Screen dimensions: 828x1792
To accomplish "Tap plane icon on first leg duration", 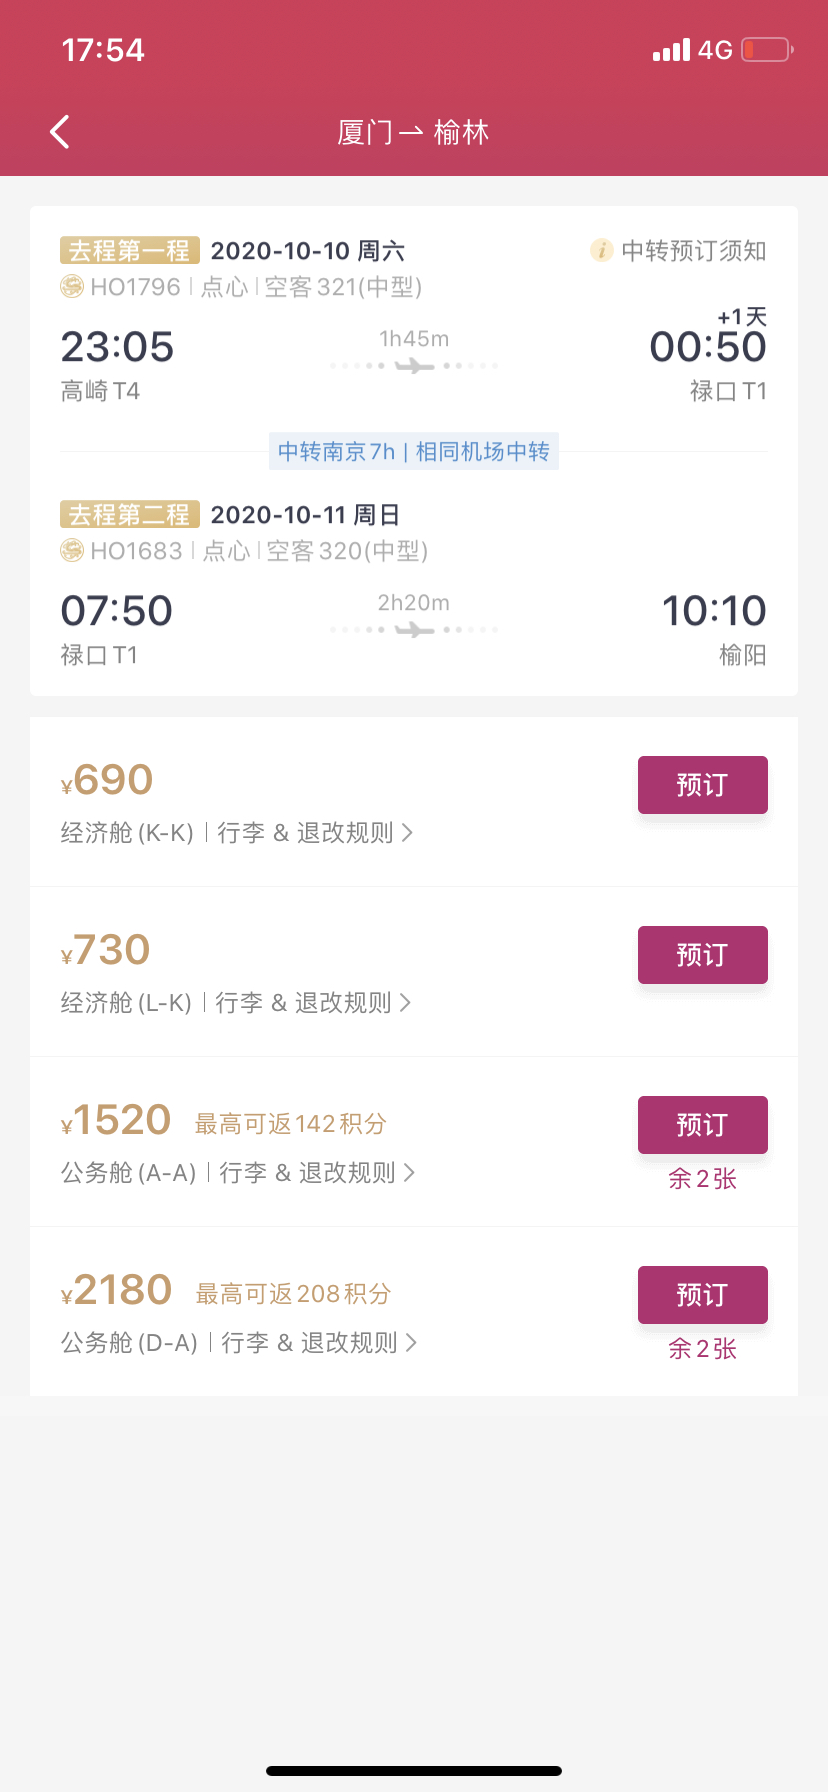I will (x=414, y=366).
